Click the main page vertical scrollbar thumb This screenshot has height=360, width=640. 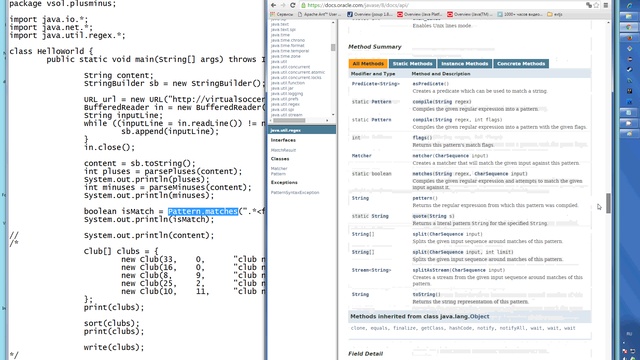(x=608, y=203)
